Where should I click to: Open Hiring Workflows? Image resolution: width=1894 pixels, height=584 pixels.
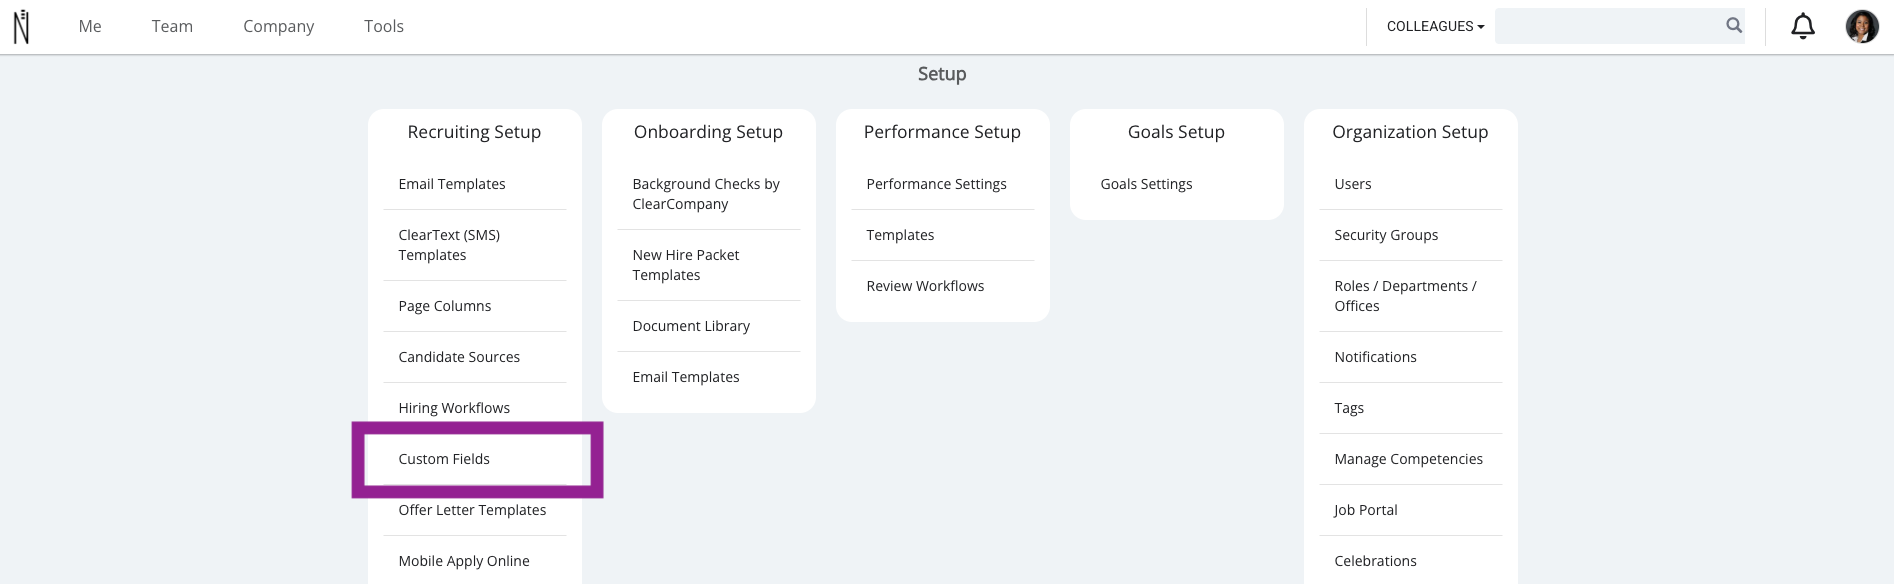(x=454, y=408)
